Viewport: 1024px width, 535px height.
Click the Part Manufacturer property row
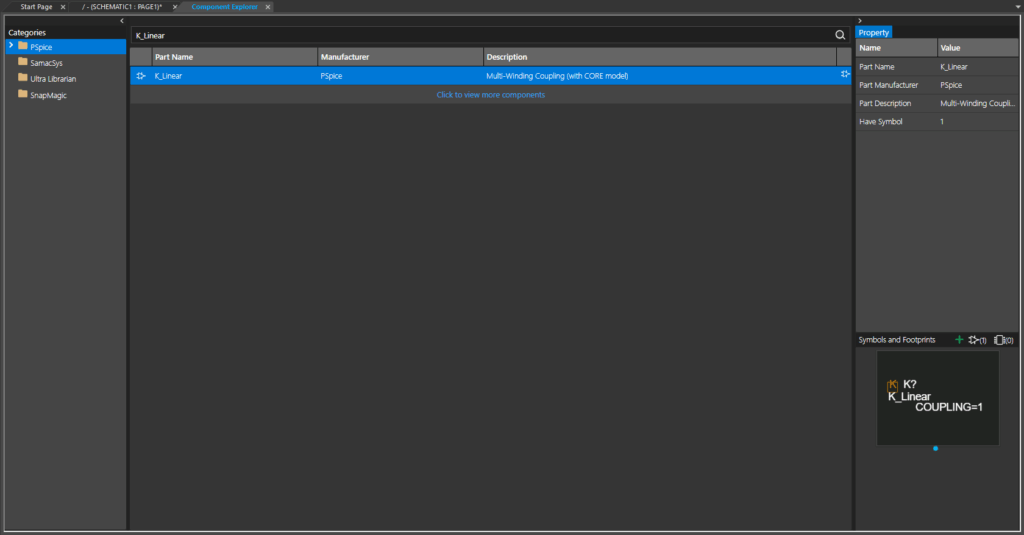click(936, 85)
